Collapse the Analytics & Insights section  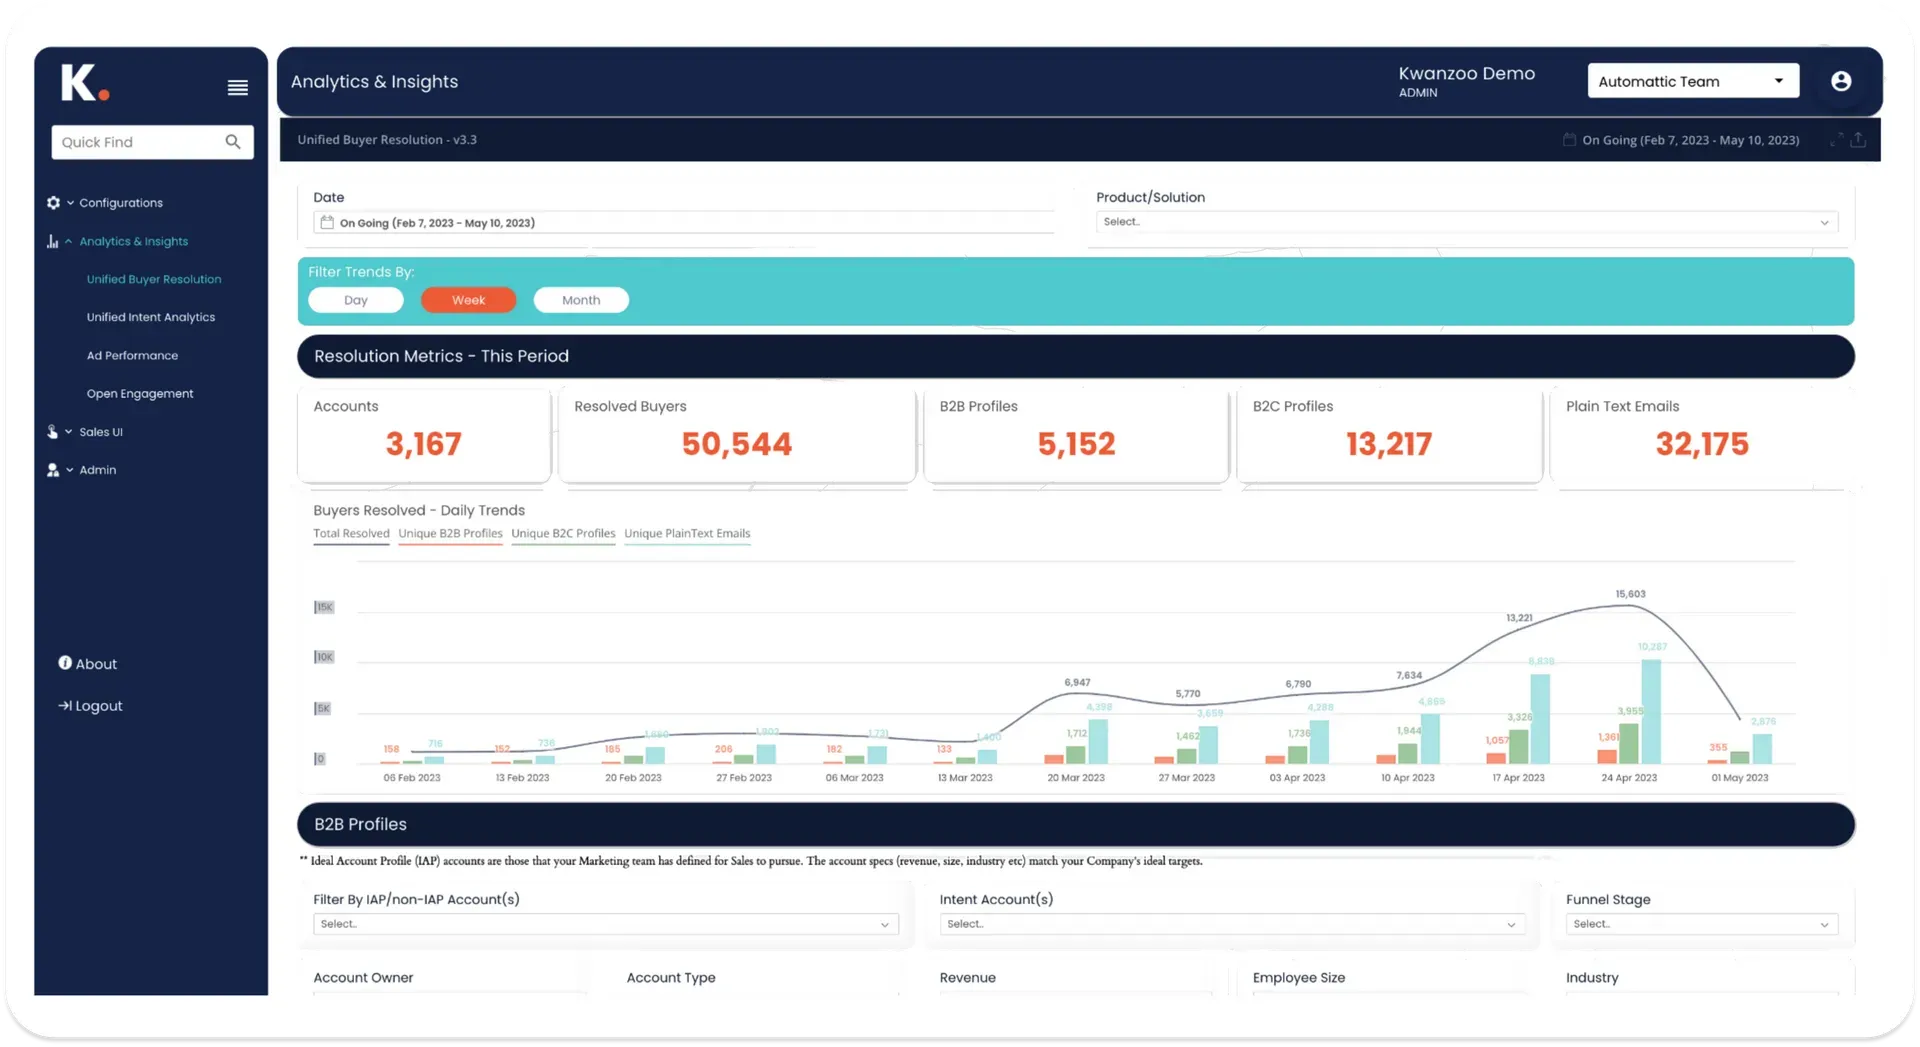point(69,241)
